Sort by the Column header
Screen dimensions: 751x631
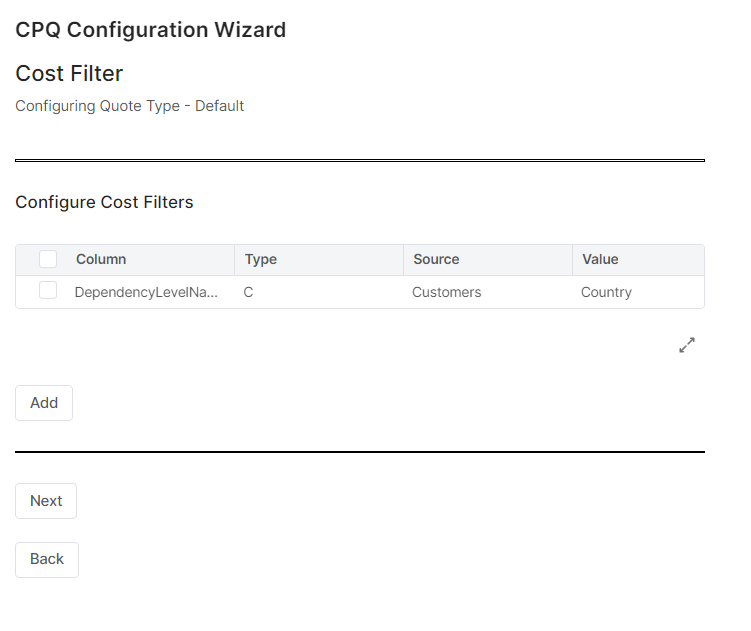click(x=101, y=260)
